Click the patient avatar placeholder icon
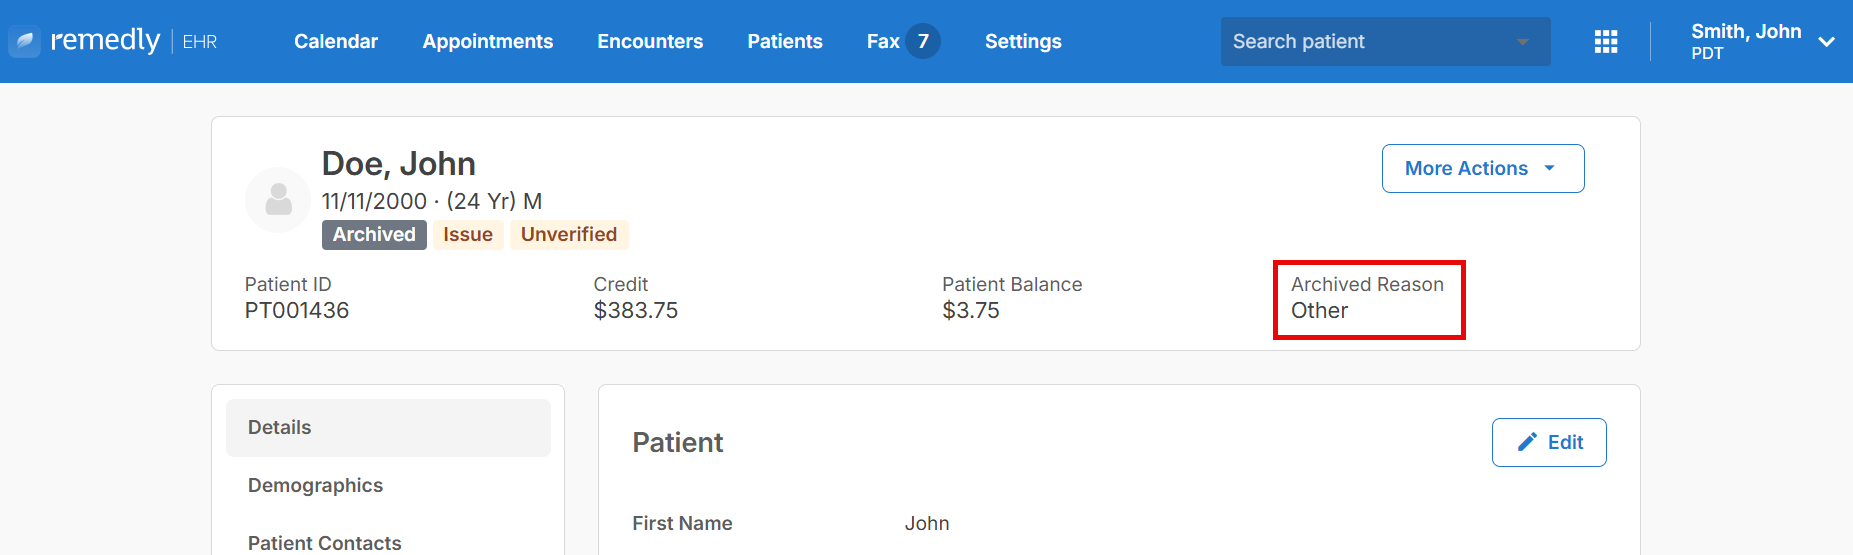This screenshot has width=1853, height=555. [278, 200]
